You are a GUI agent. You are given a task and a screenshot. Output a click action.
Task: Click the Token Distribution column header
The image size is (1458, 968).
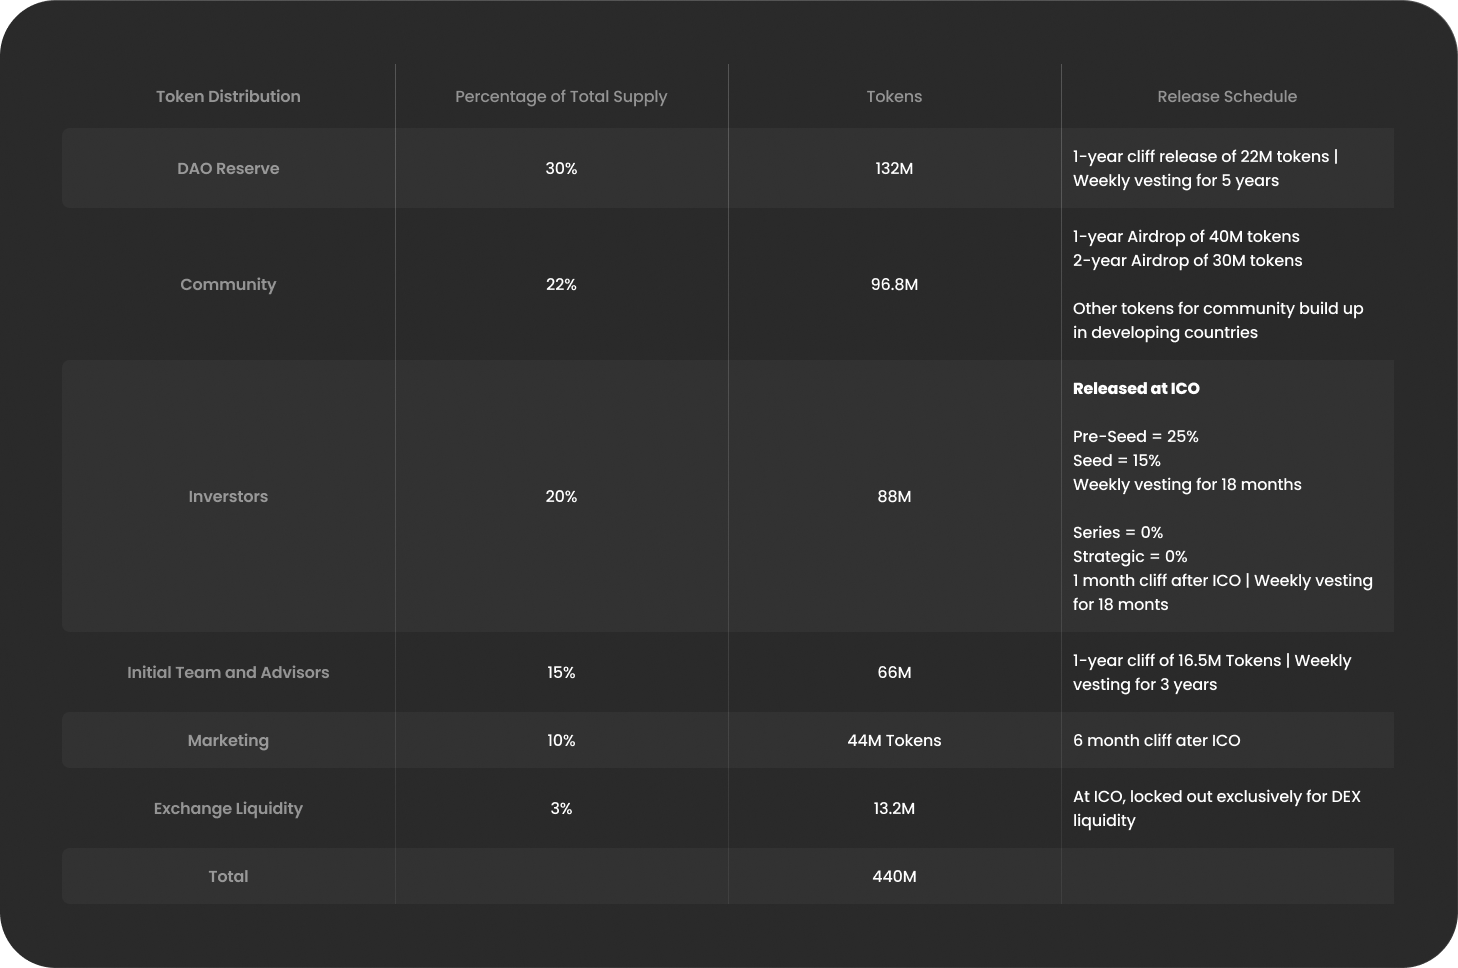[x=228, y=96]
